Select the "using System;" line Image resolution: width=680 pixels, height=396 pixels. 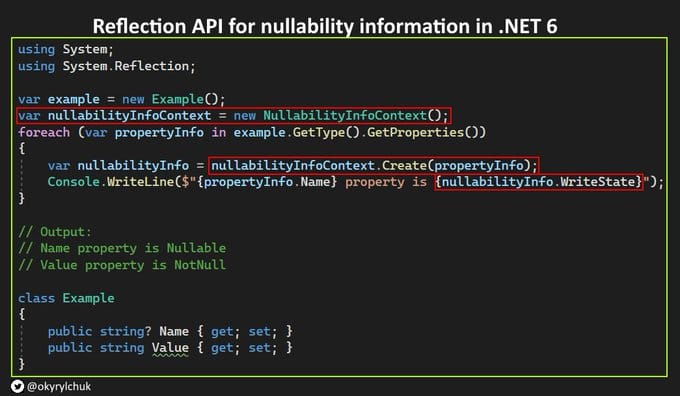point(65,49)
